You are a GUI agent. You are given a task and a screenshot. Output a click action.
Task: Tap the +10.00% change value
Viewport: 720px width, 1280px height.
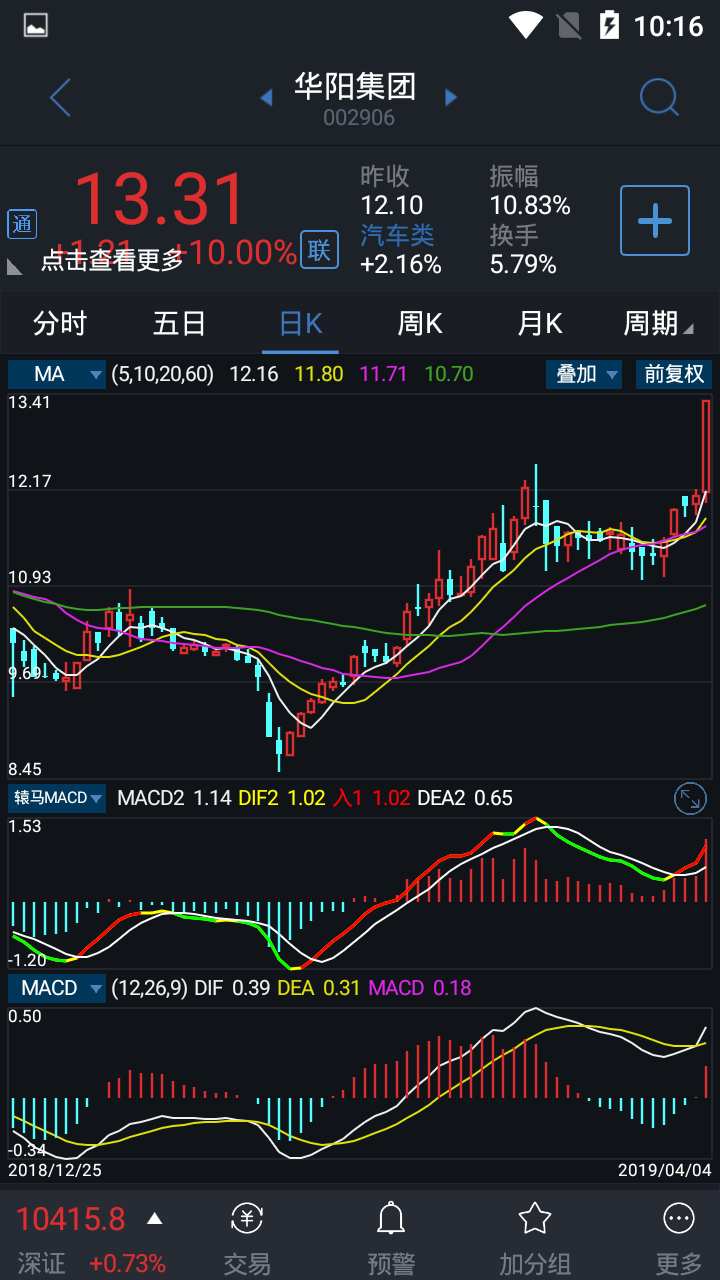(x=235, y=252)
